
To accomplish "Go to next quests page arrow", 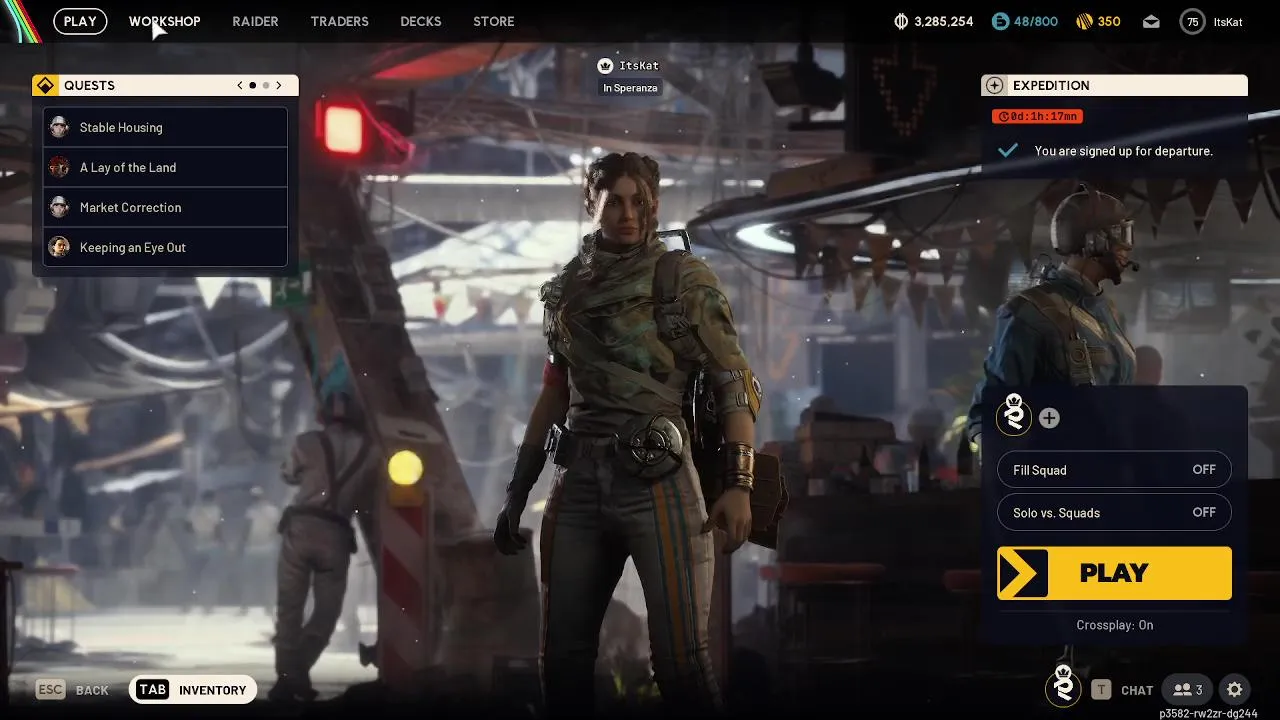I will [279, 85].
